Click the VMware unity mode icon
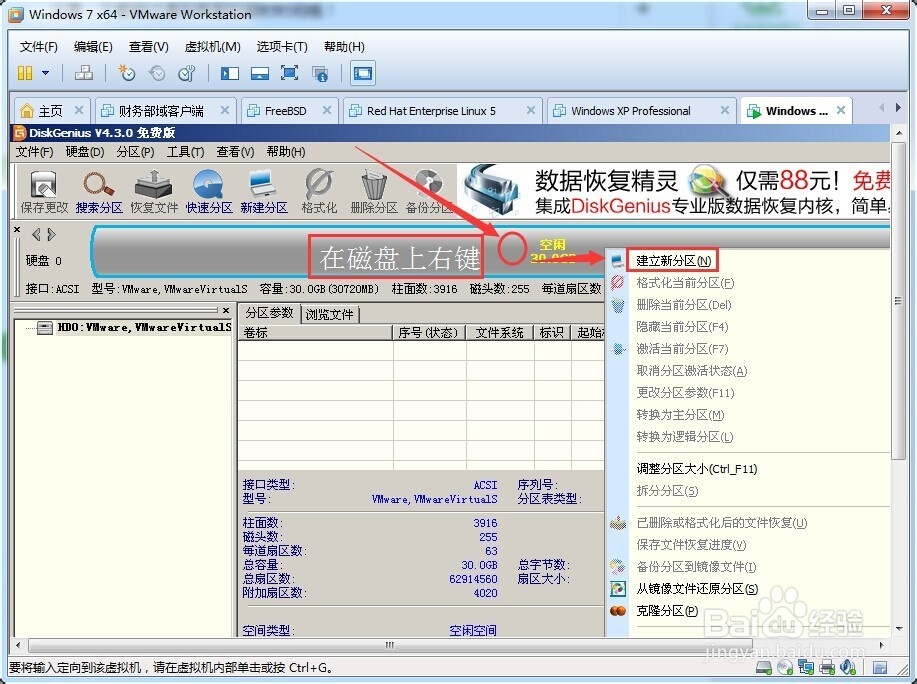Image resolution: width=917 pixels, height=684 pixels. click(x=320, y=73)
